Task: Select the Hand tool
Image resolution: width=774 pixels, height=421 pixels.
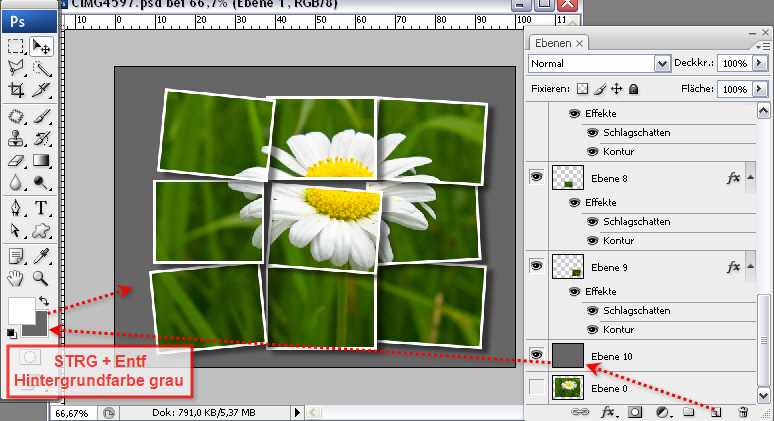Action: (x=16, y=277)
